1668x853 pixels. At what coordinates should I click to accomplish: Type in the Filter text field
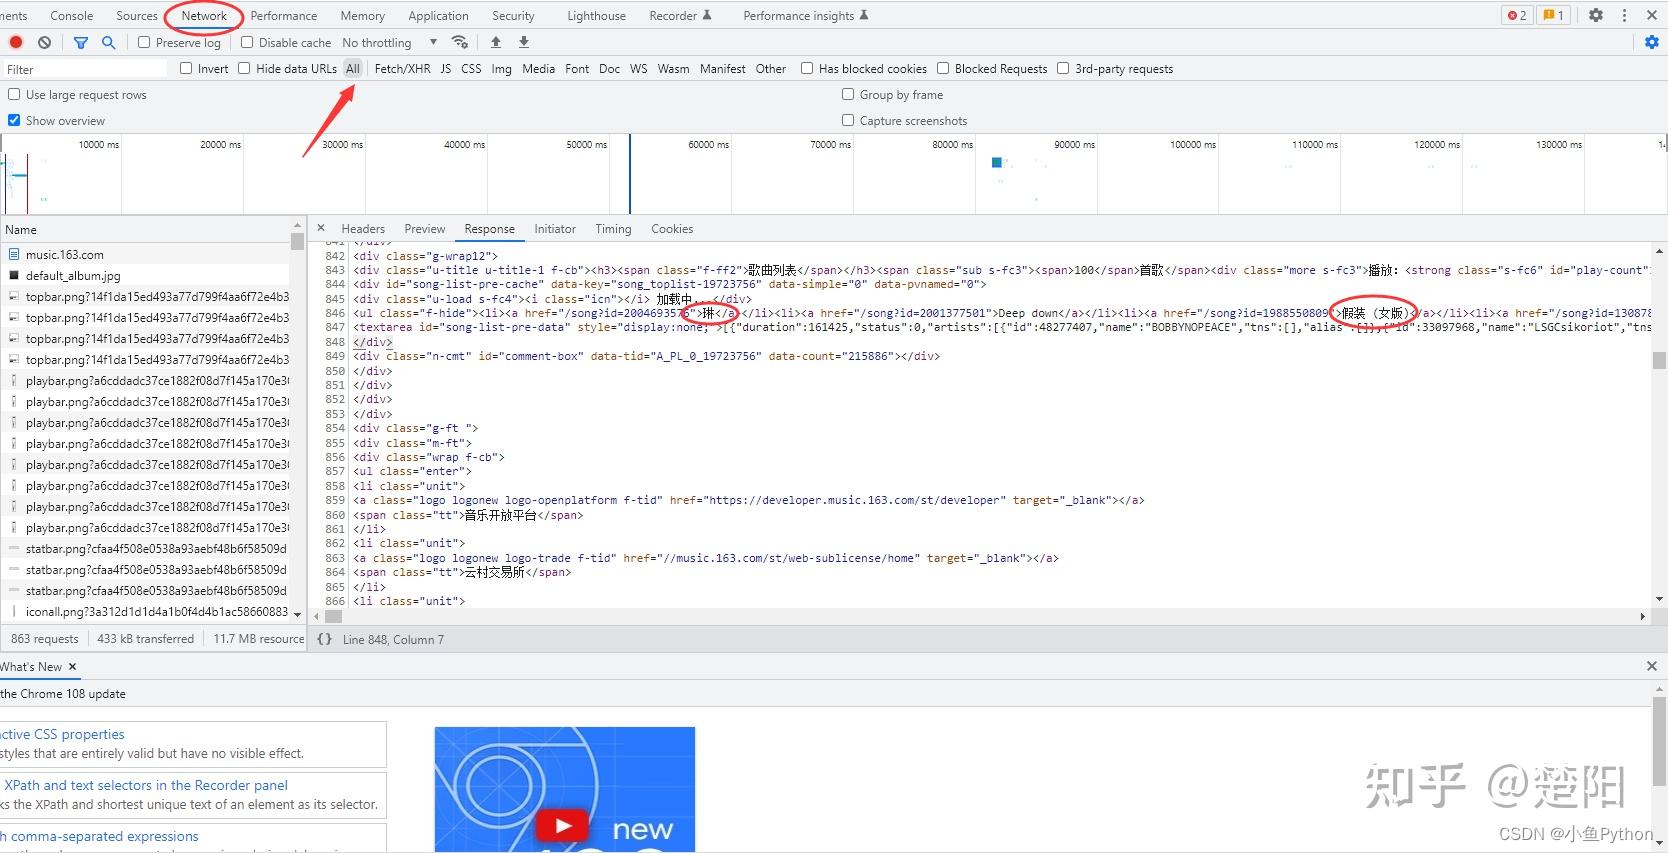tap(85, 69)
